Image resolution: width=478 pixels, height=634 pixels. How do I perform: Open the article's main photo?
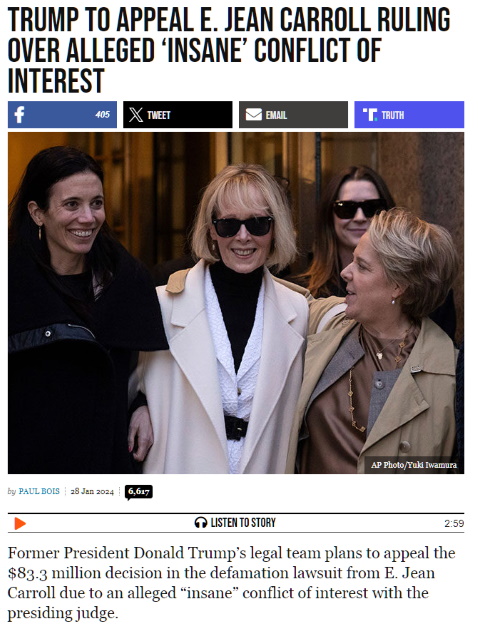(236, 303)
